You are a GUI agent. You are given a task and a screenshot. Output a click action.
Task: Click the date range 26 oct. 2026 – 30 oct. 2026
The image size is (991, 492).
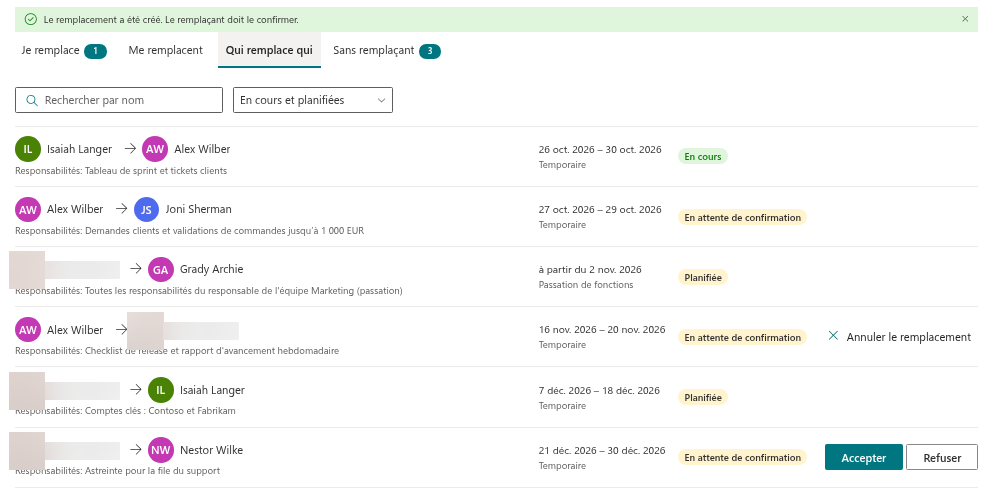coord(600,149)
